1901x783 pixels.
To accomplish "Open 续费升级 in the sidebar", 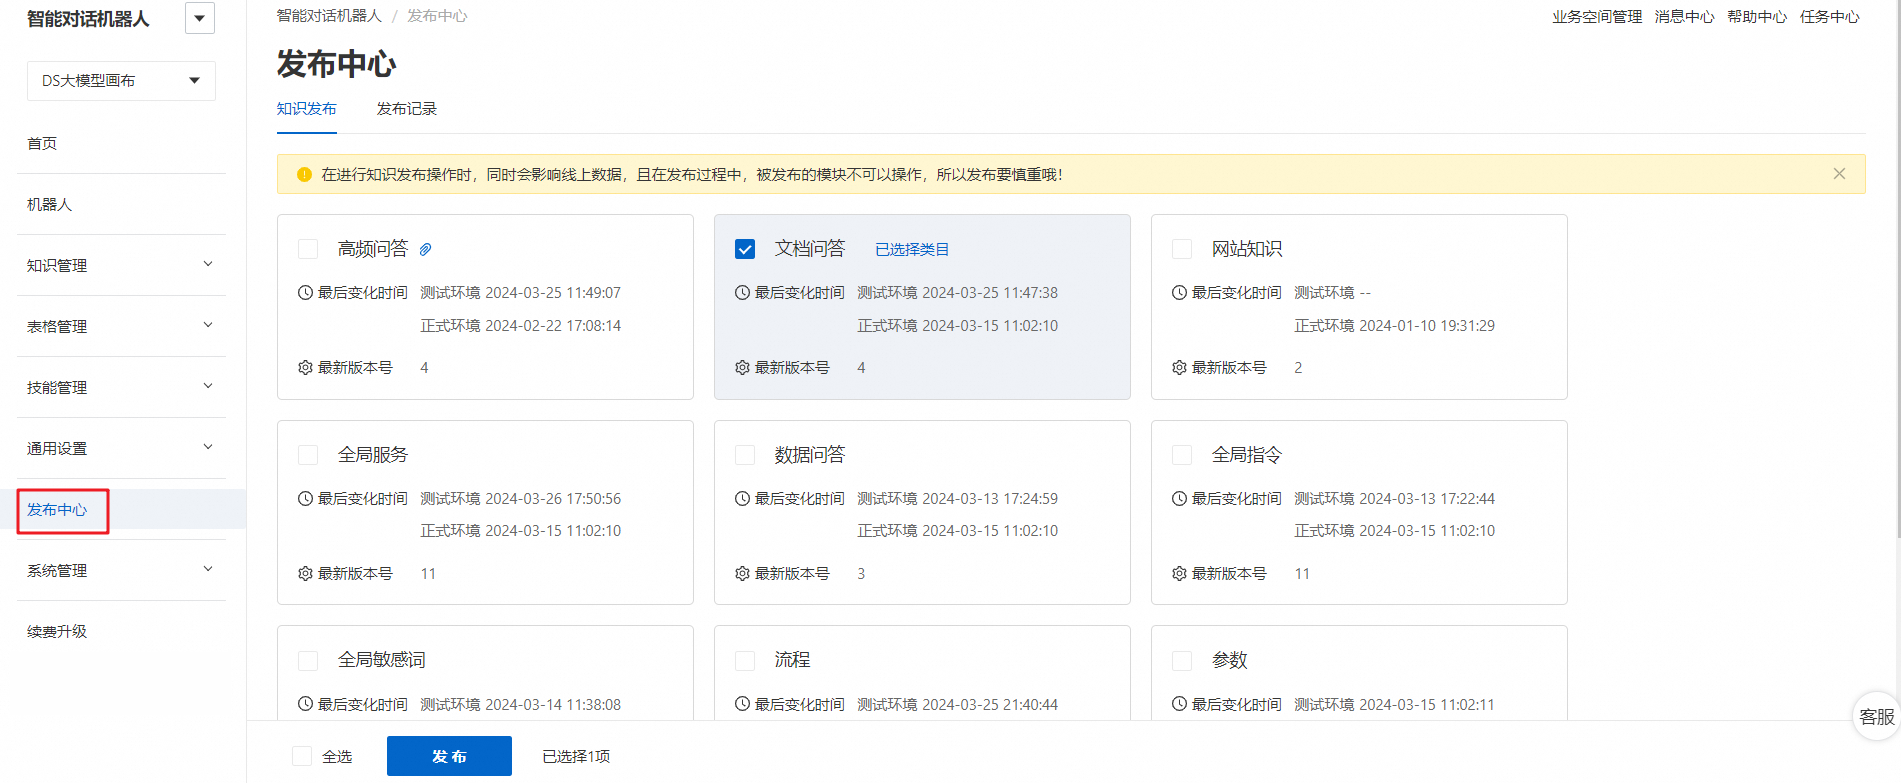I will coord(57,631).
